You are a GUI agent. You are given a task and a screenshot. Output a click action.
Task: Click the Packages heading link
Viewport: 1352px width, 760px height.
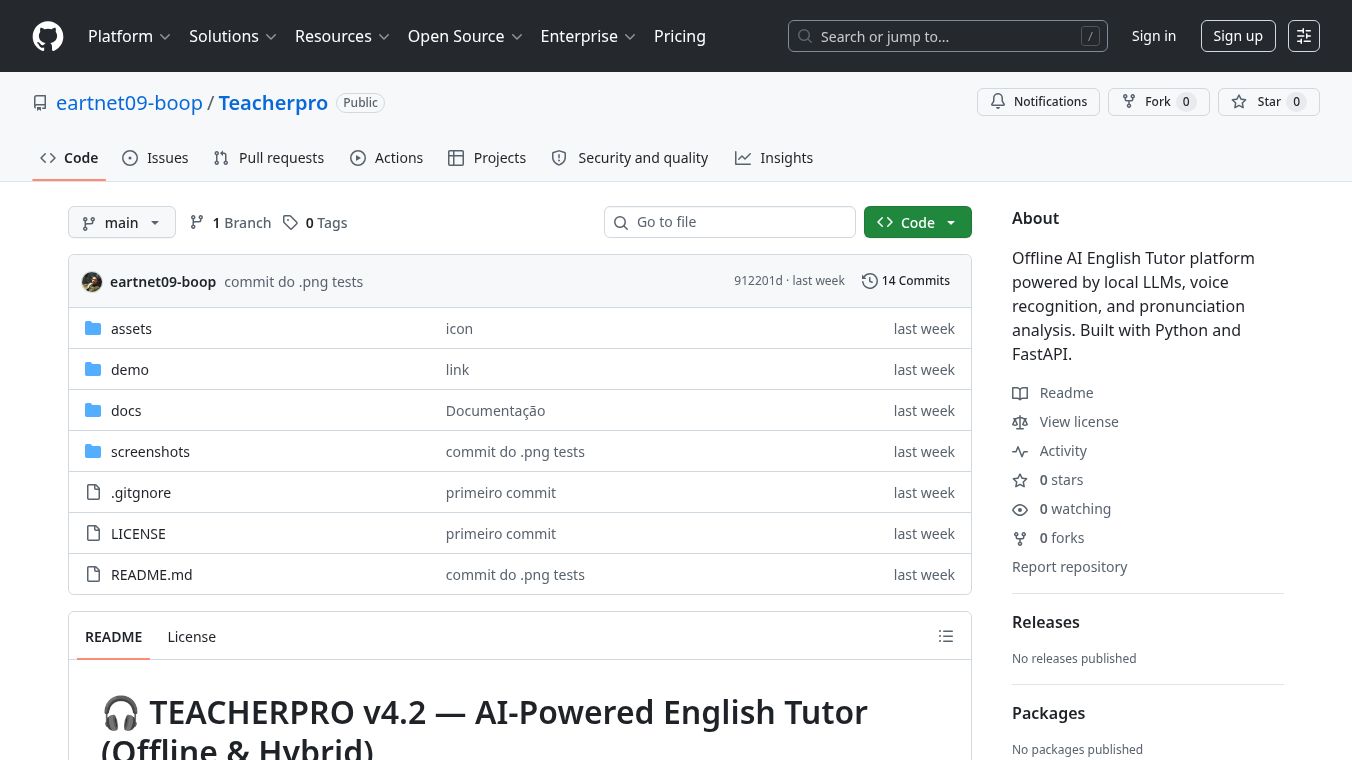(1048, 713)
